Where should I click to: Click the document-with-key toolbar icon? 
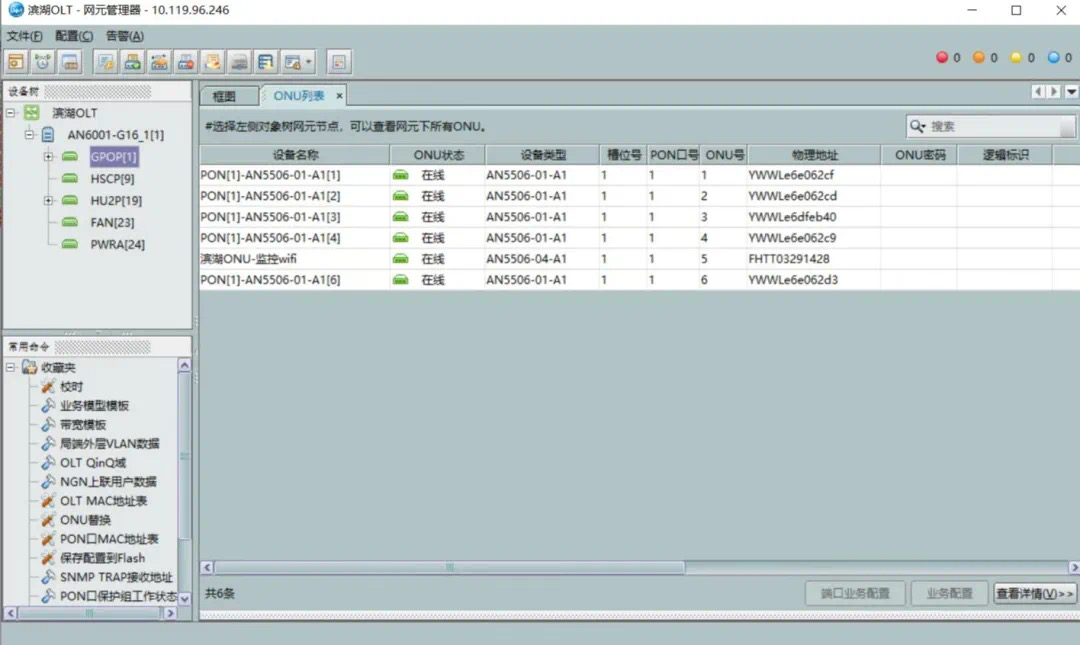[x=105, y=62]
